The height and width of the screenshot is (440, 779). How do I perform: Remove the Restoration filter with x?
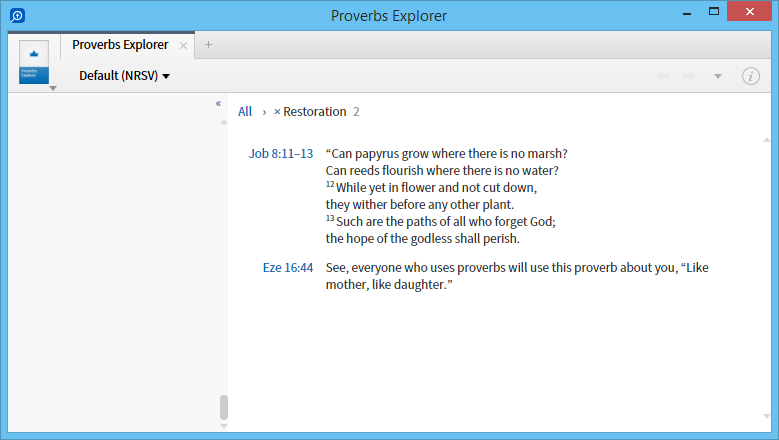point(277,112)
